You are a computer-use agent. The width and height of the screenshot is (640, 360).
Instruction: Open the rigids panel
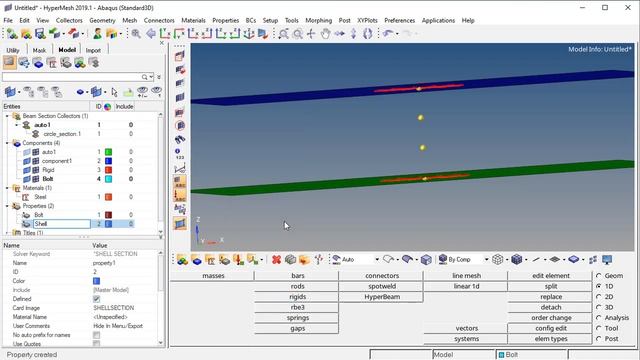click(298, 297)
